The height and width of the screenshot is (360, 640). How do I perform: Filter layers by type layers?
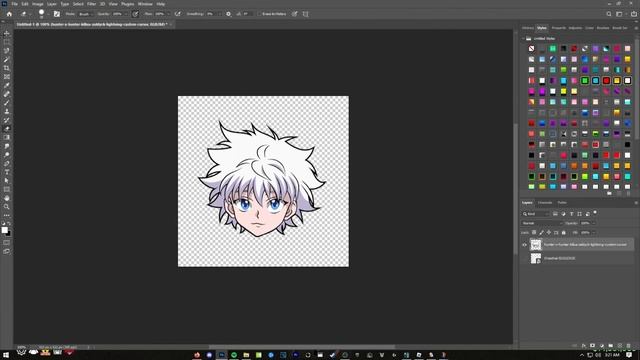pos(571,214)
